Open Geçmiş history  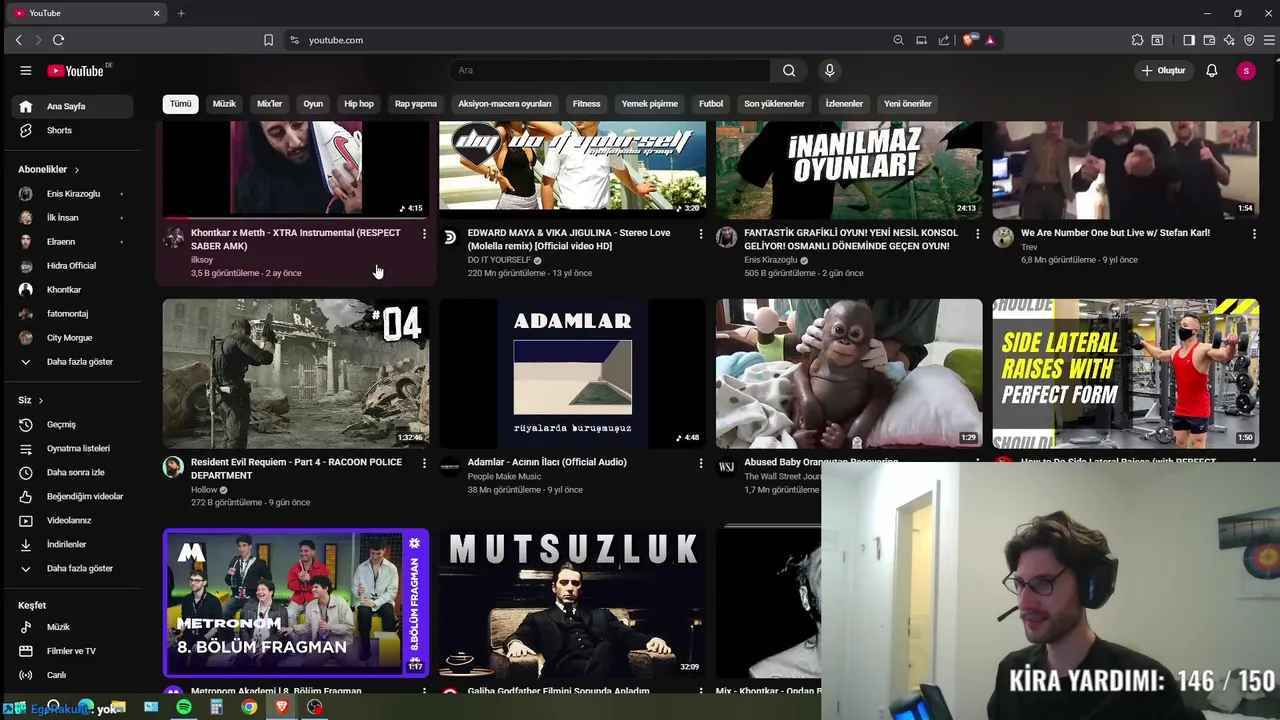point(73,425)
